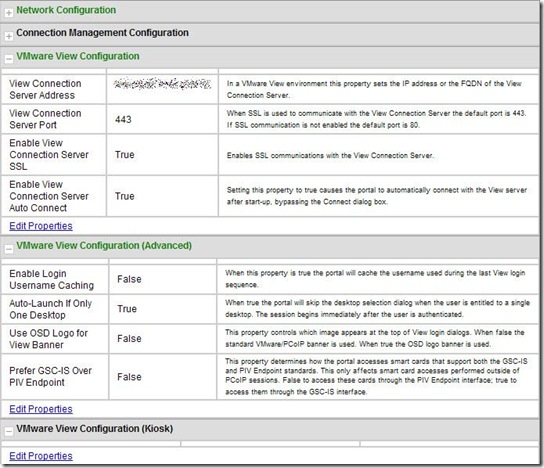
Task: Click the VMware View Configuration (Advanced) heading
Action: (104, 245)
